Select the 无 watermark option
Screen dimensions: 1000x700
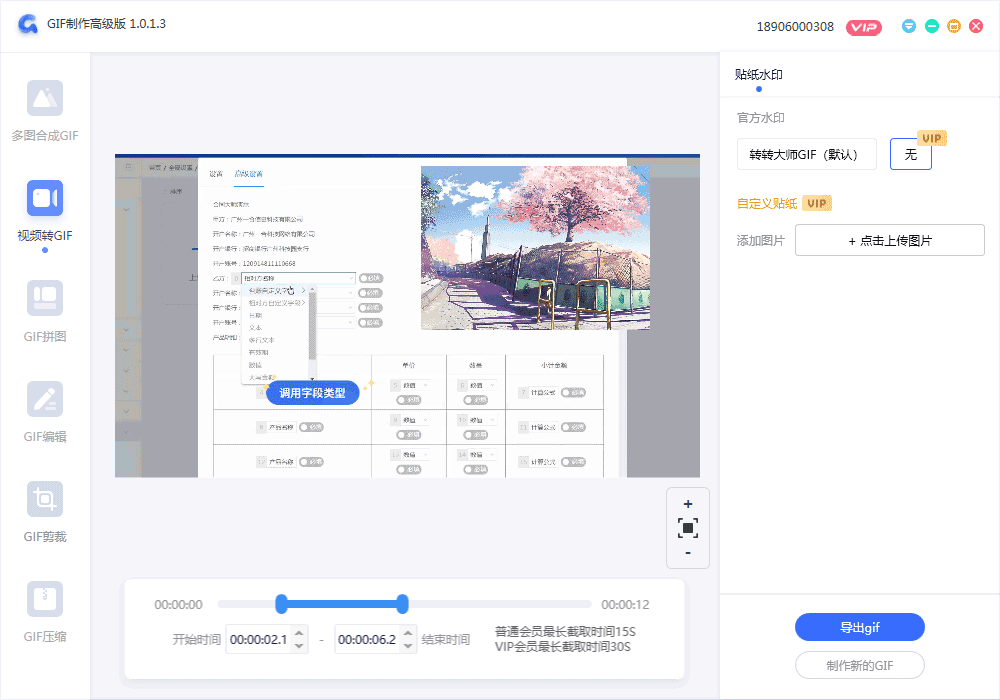coord(910,155)
